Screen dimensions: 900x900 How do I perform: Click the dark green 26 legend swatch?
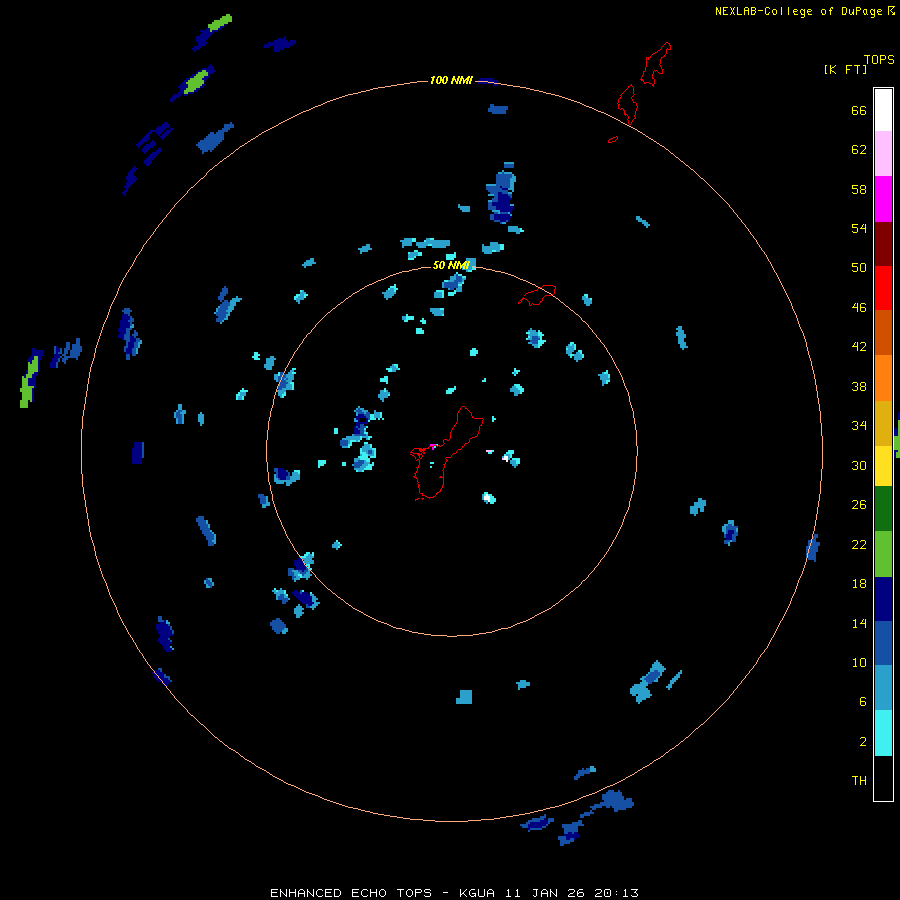point(883,509)
